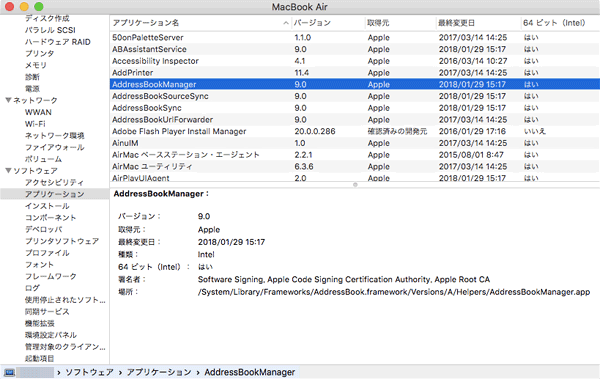The width and height of the screenshot is (600, 379).
Task: Select the AirPlayUIAgent row
Action: point(355,178)
